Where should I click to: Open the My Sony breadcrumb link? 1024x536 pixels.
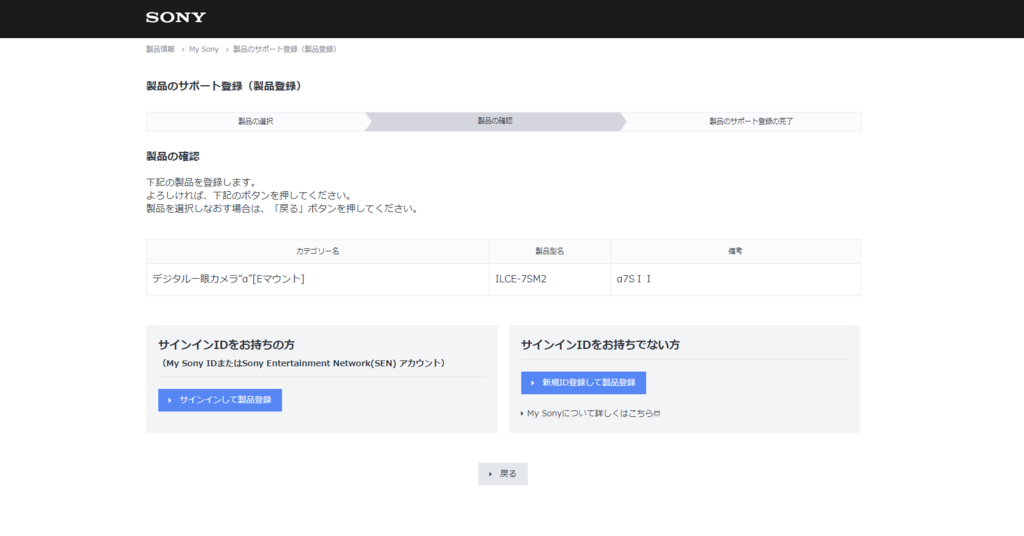click(x=204, y=50)
